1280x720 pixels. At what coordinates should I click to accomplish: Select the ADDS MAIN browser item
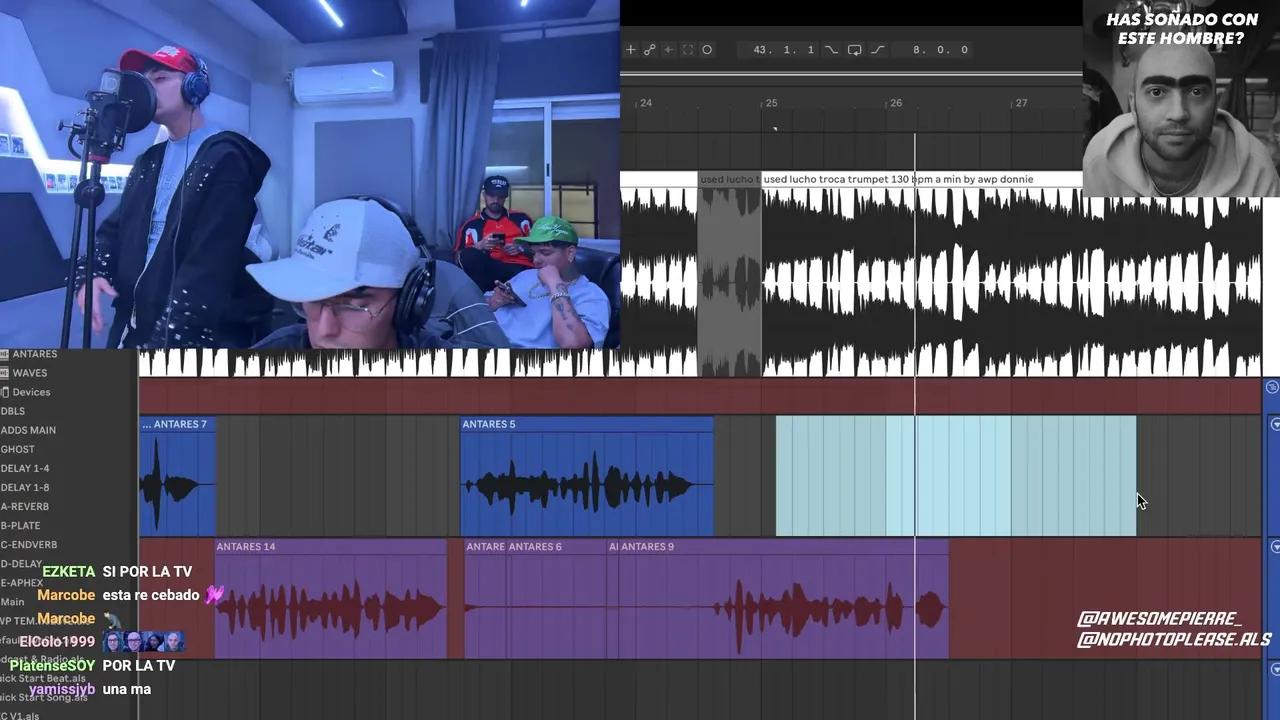pyautogui.click(x=28, y=430)
